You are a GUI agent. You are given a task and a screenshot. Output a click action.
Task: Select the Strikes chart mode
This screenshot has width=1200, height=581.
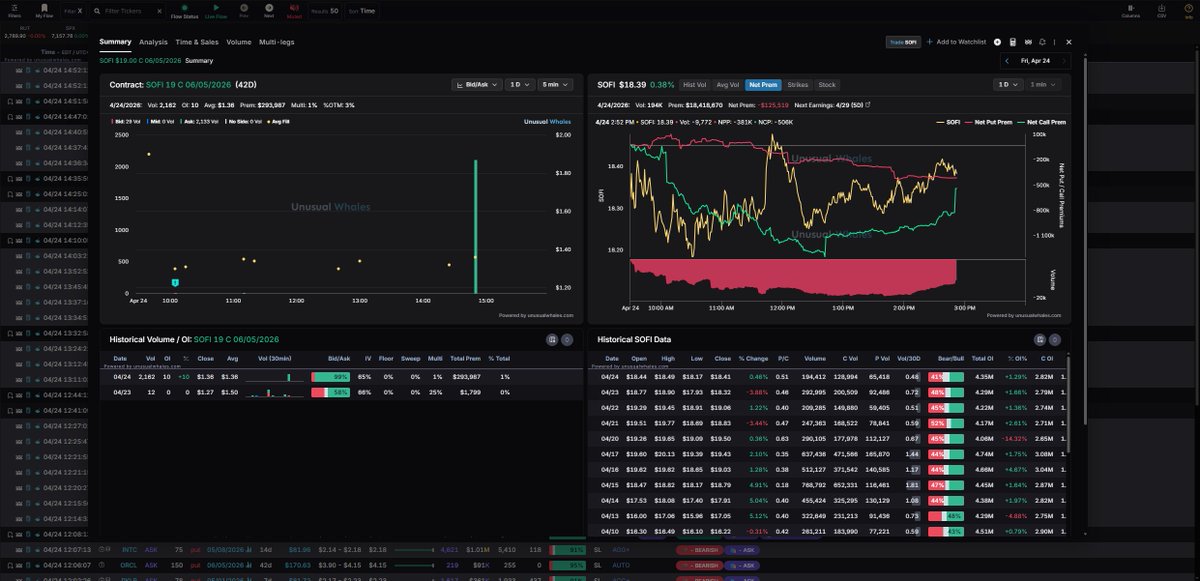[x=798, y=85]
